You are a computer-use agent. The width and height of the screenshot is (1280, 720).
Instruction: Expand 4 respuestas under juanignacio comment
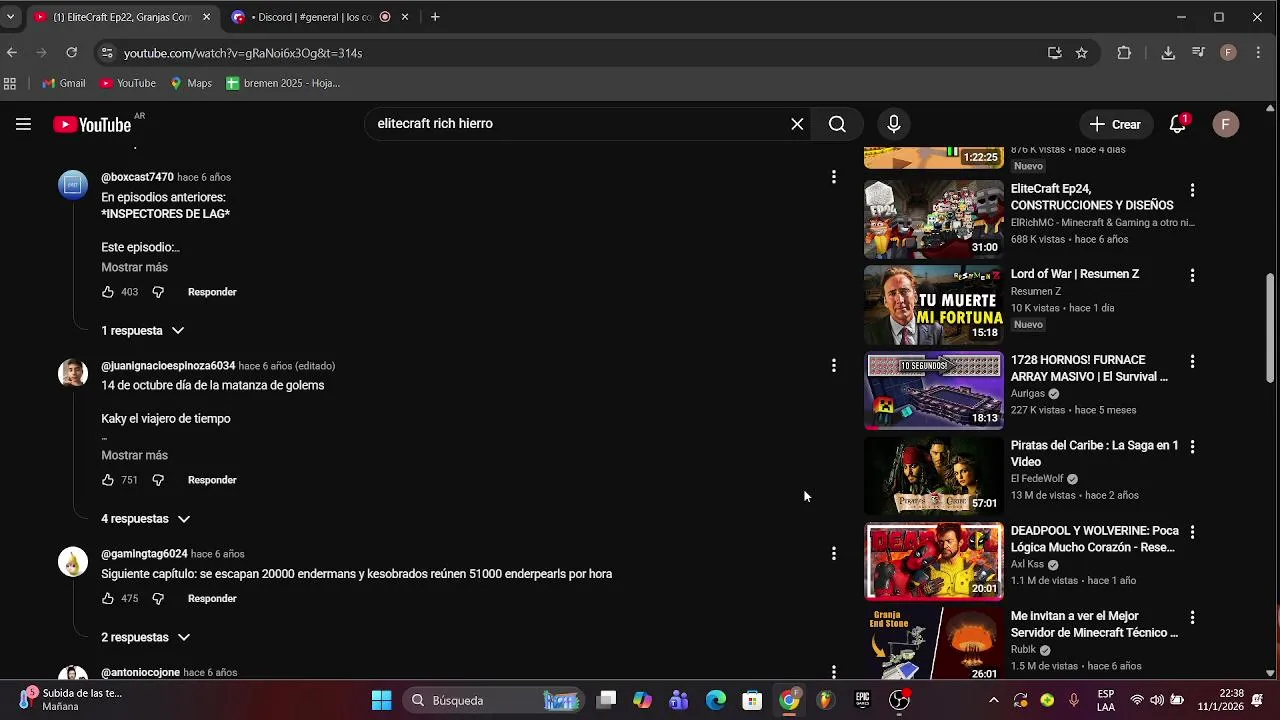tap(145, 519)
